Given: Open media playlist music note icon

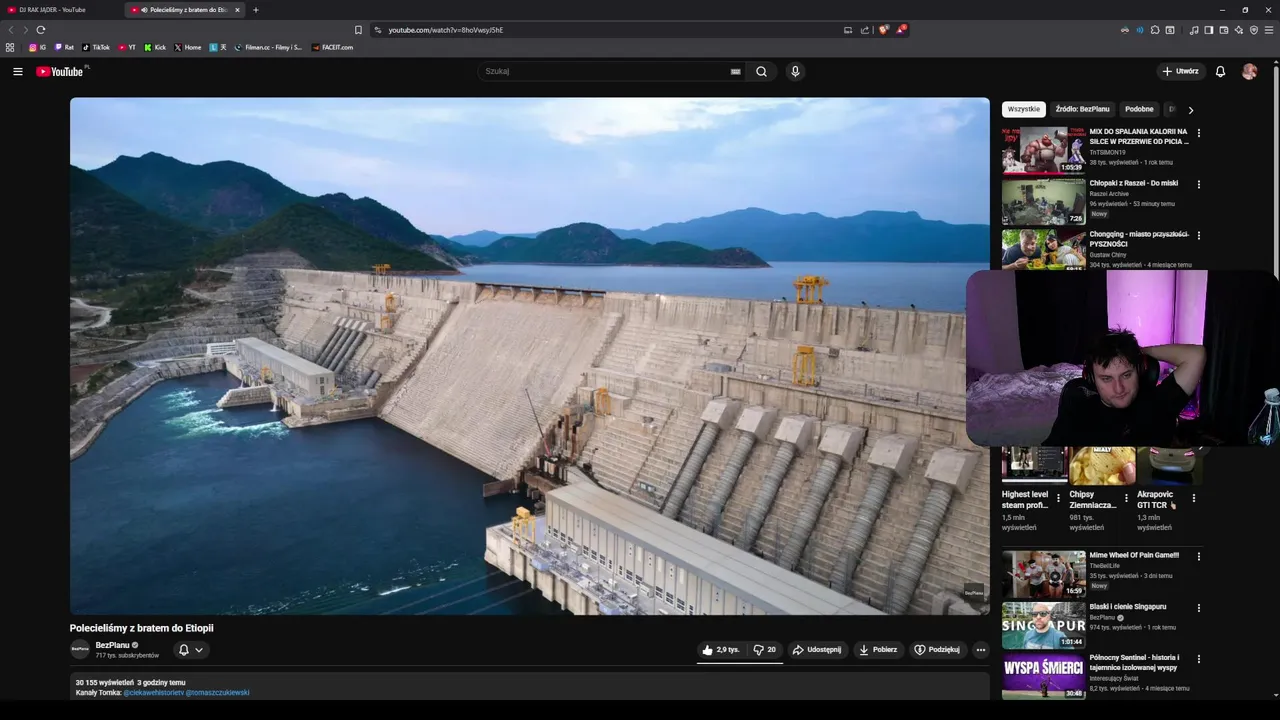Looking at the screenshot, I should [x=1194, y=30].
